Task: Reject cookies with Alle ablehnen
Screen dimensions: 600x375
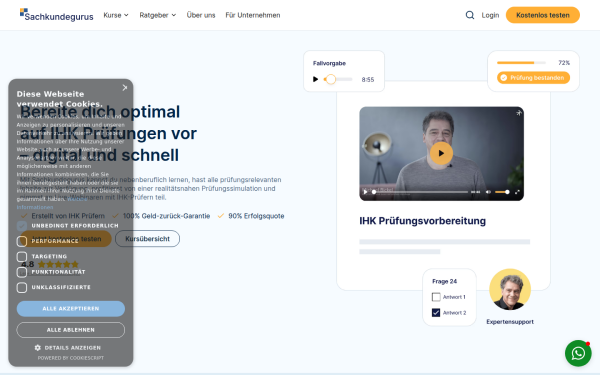Action: (x=71, y=330)
